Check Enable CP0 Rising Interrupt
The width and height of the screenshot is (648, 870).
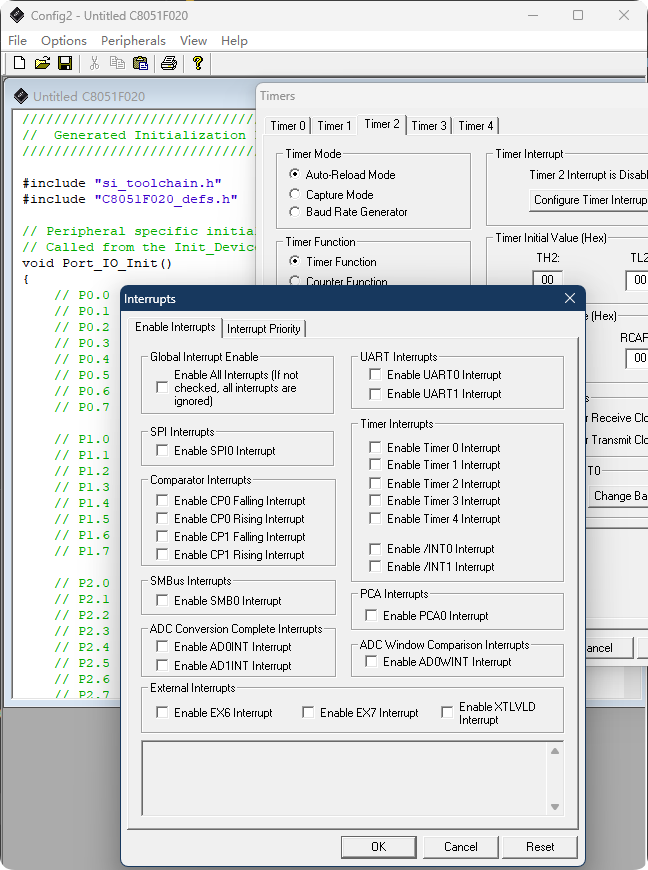[x=162, y=518]
